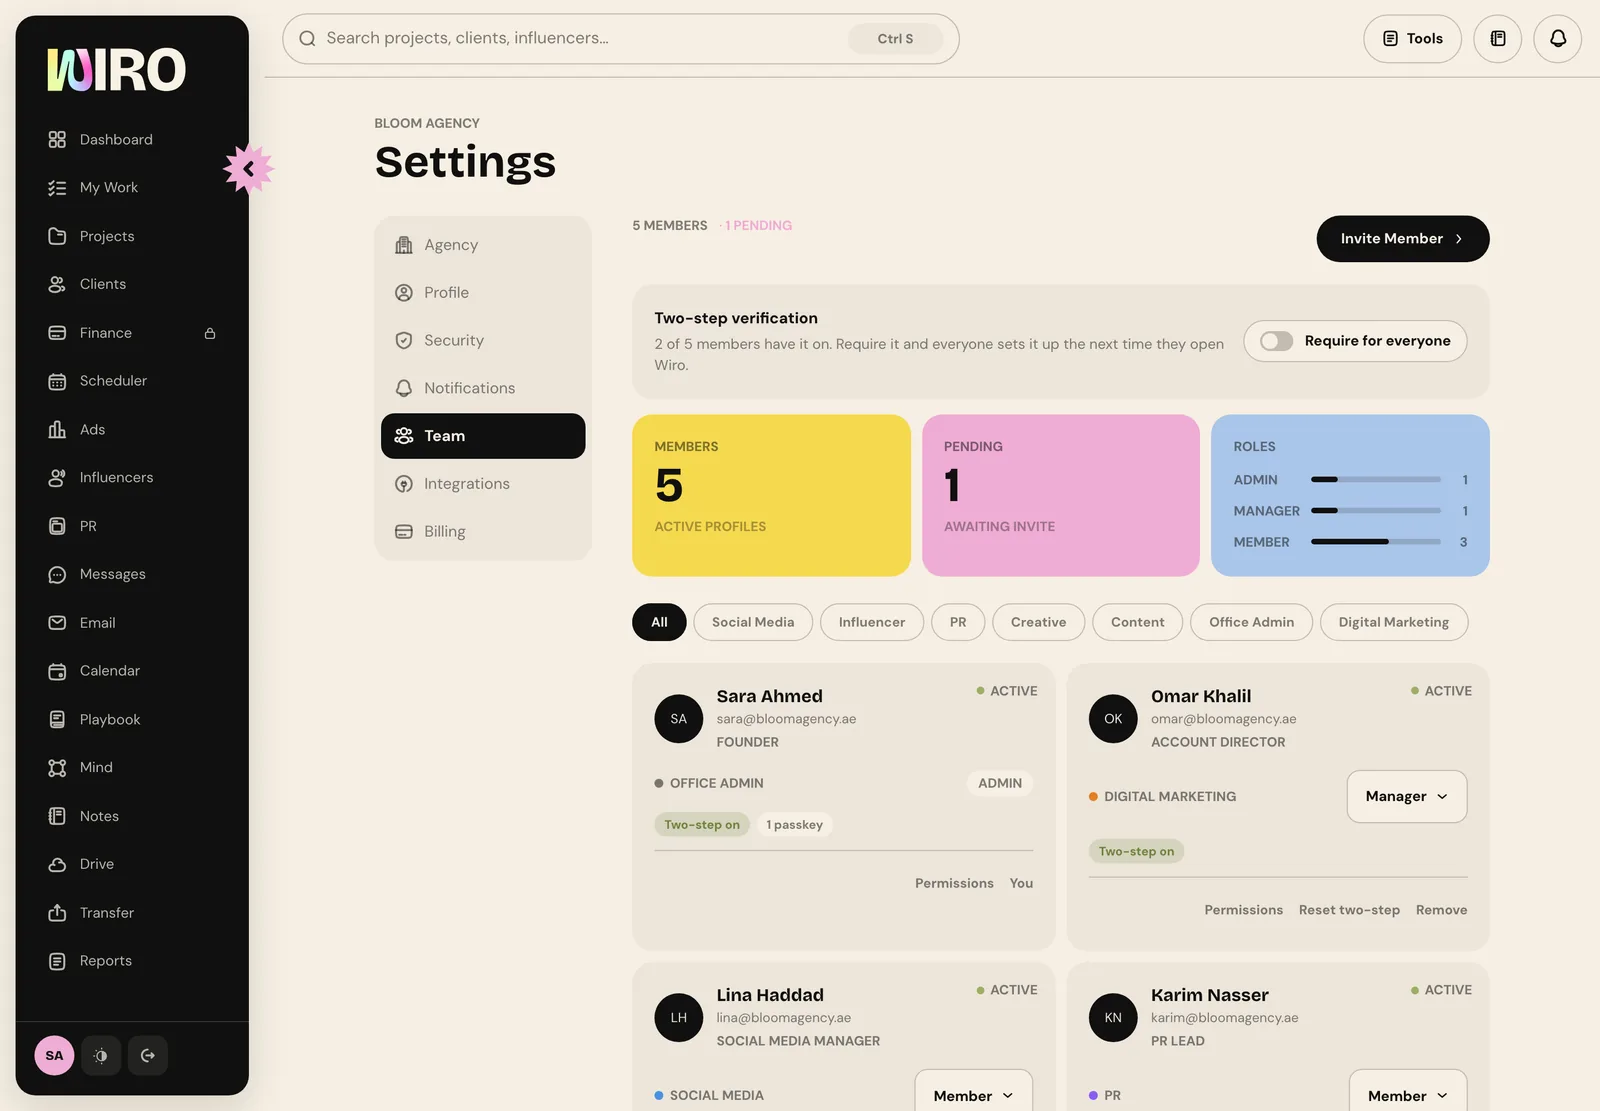
Task: Click the logout icon at sidebar bottom
Action: coord(148,1055)
